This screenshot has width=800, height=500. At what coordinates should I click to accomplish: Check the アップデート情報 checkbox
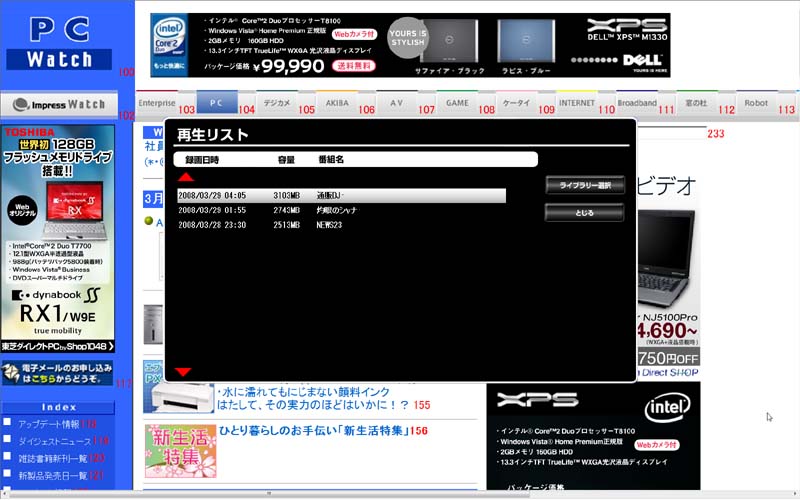[7, 422]
